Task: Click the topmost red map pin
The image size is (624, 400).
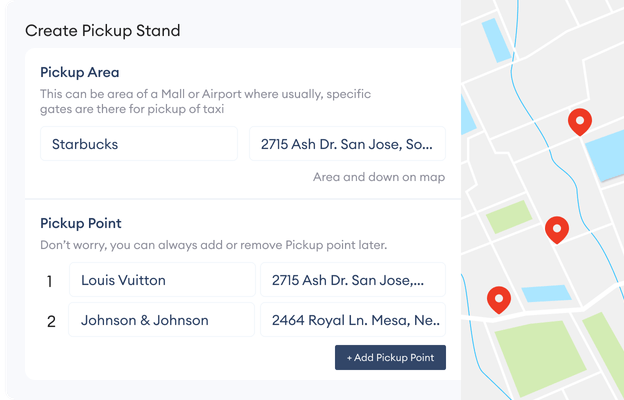Action: click(579, 121)
